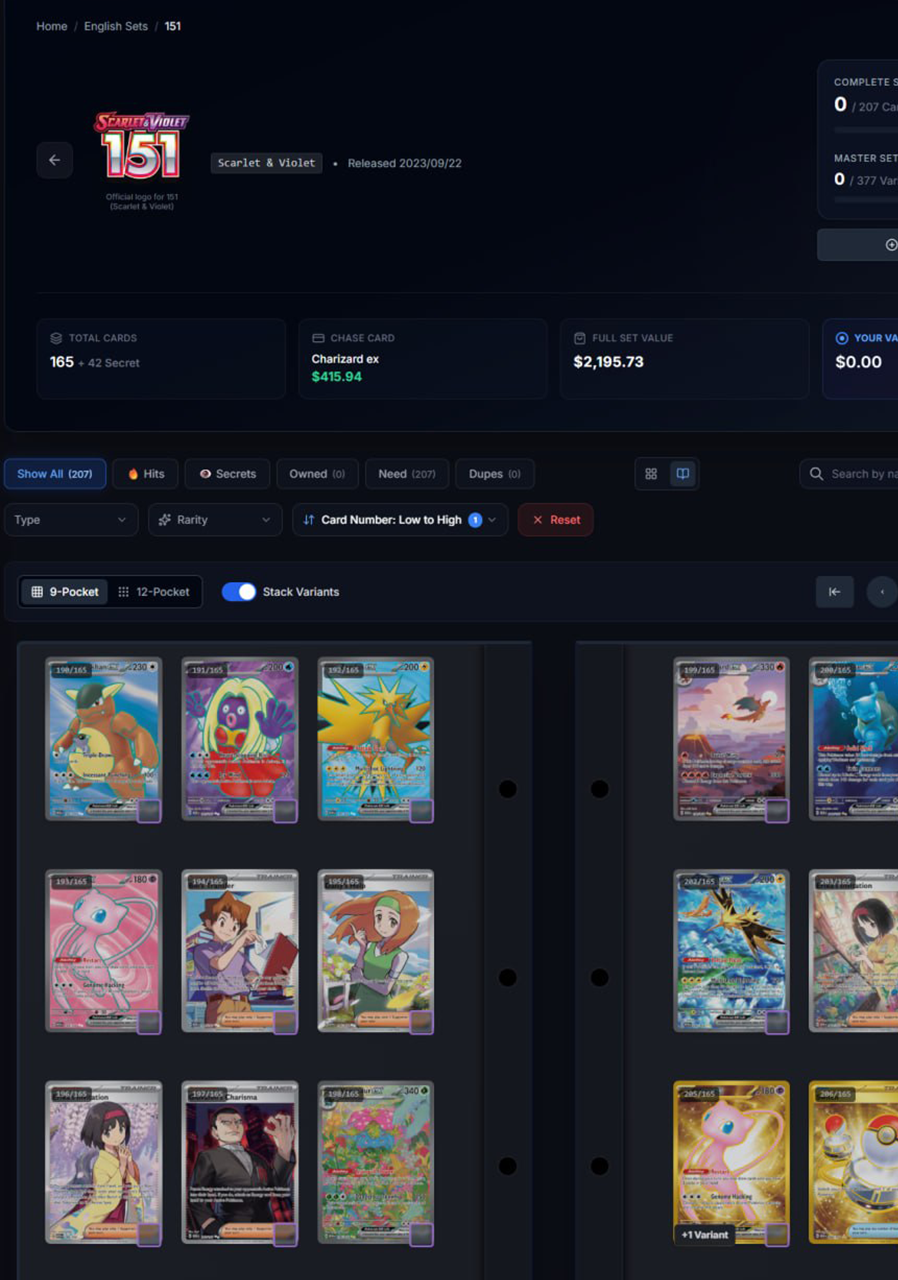Open the Card Number sort dropdown
The width and height of the screenshot is (898, 1280).
(x=400, y=520)
